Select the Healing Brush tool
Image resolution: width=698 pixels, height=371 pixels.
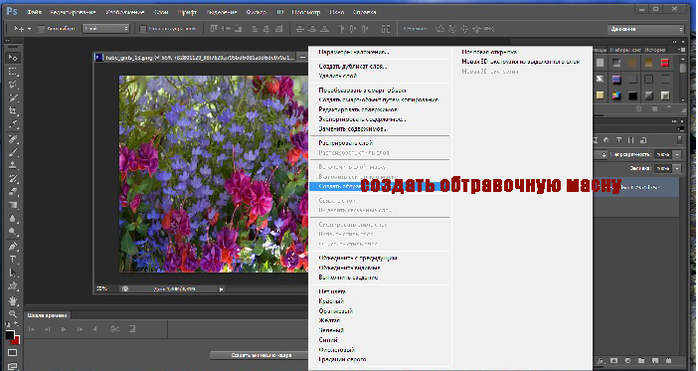[12, 139]
